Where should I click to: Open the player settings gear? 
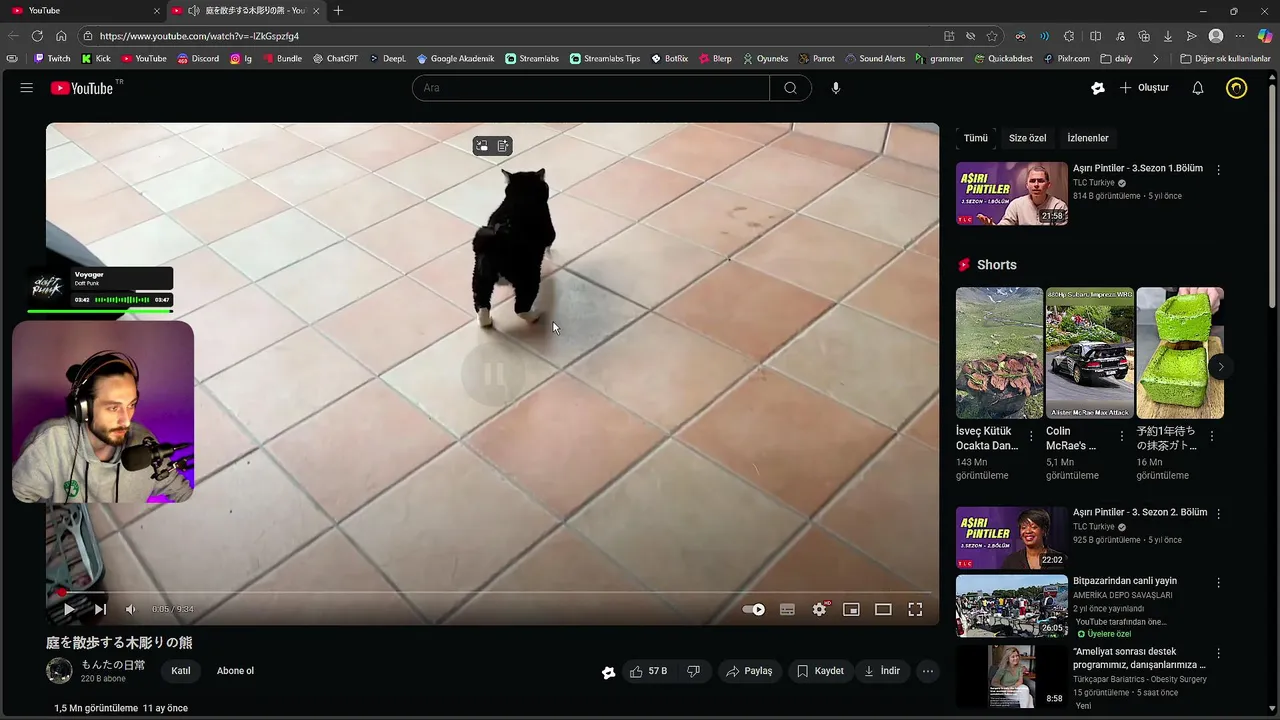(x=820, y=609)
